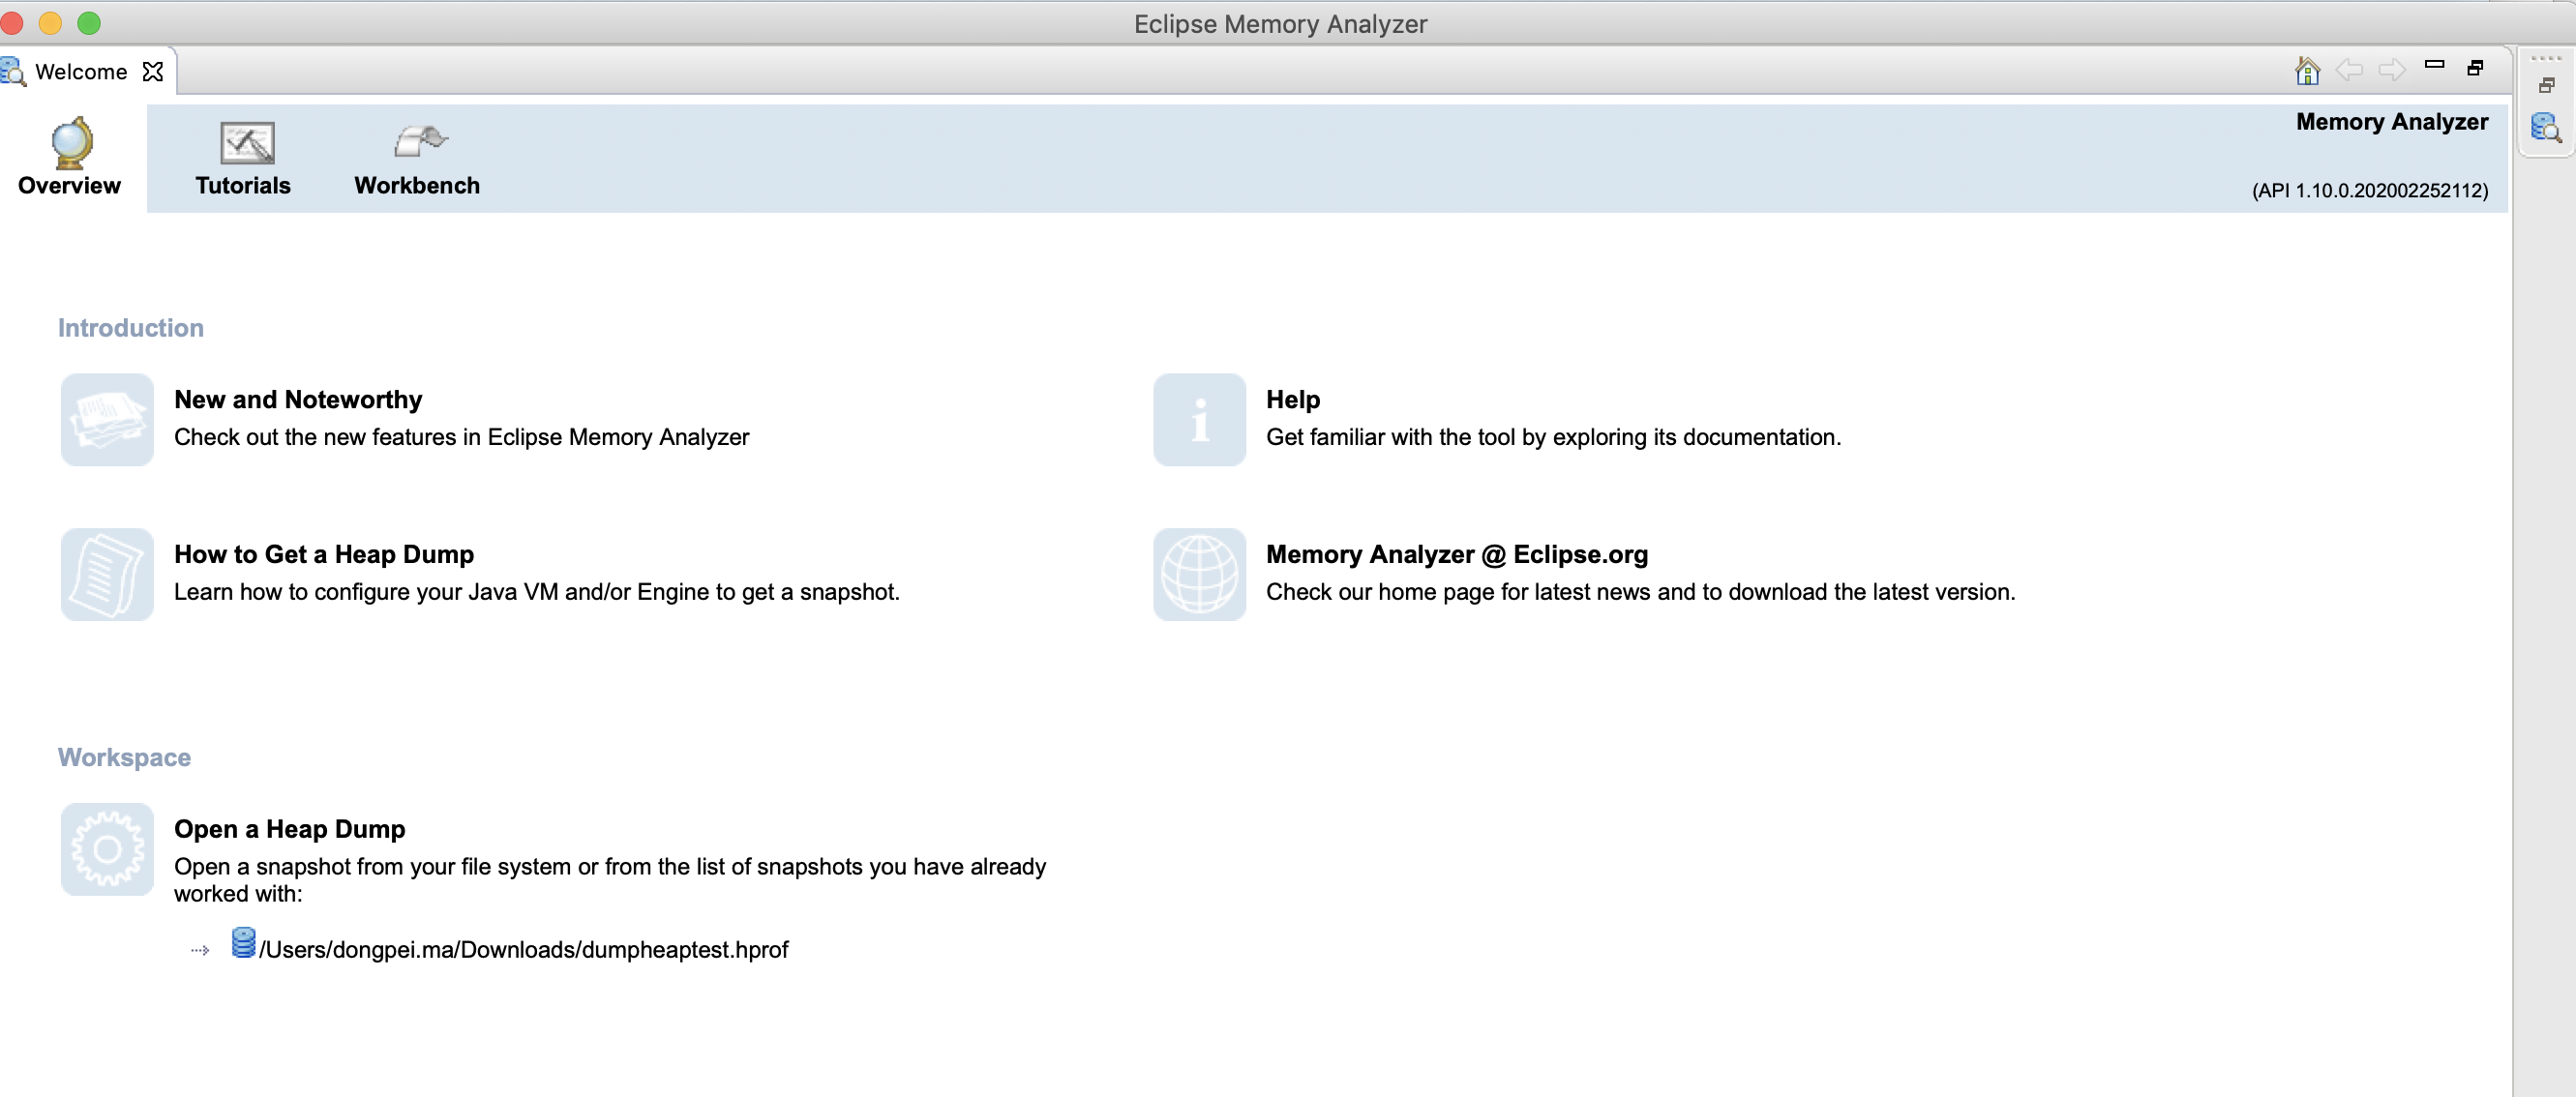This screenshot has height=1097, width=2576.
Task: Select the Welcome tab
Action: coord(80,71)
